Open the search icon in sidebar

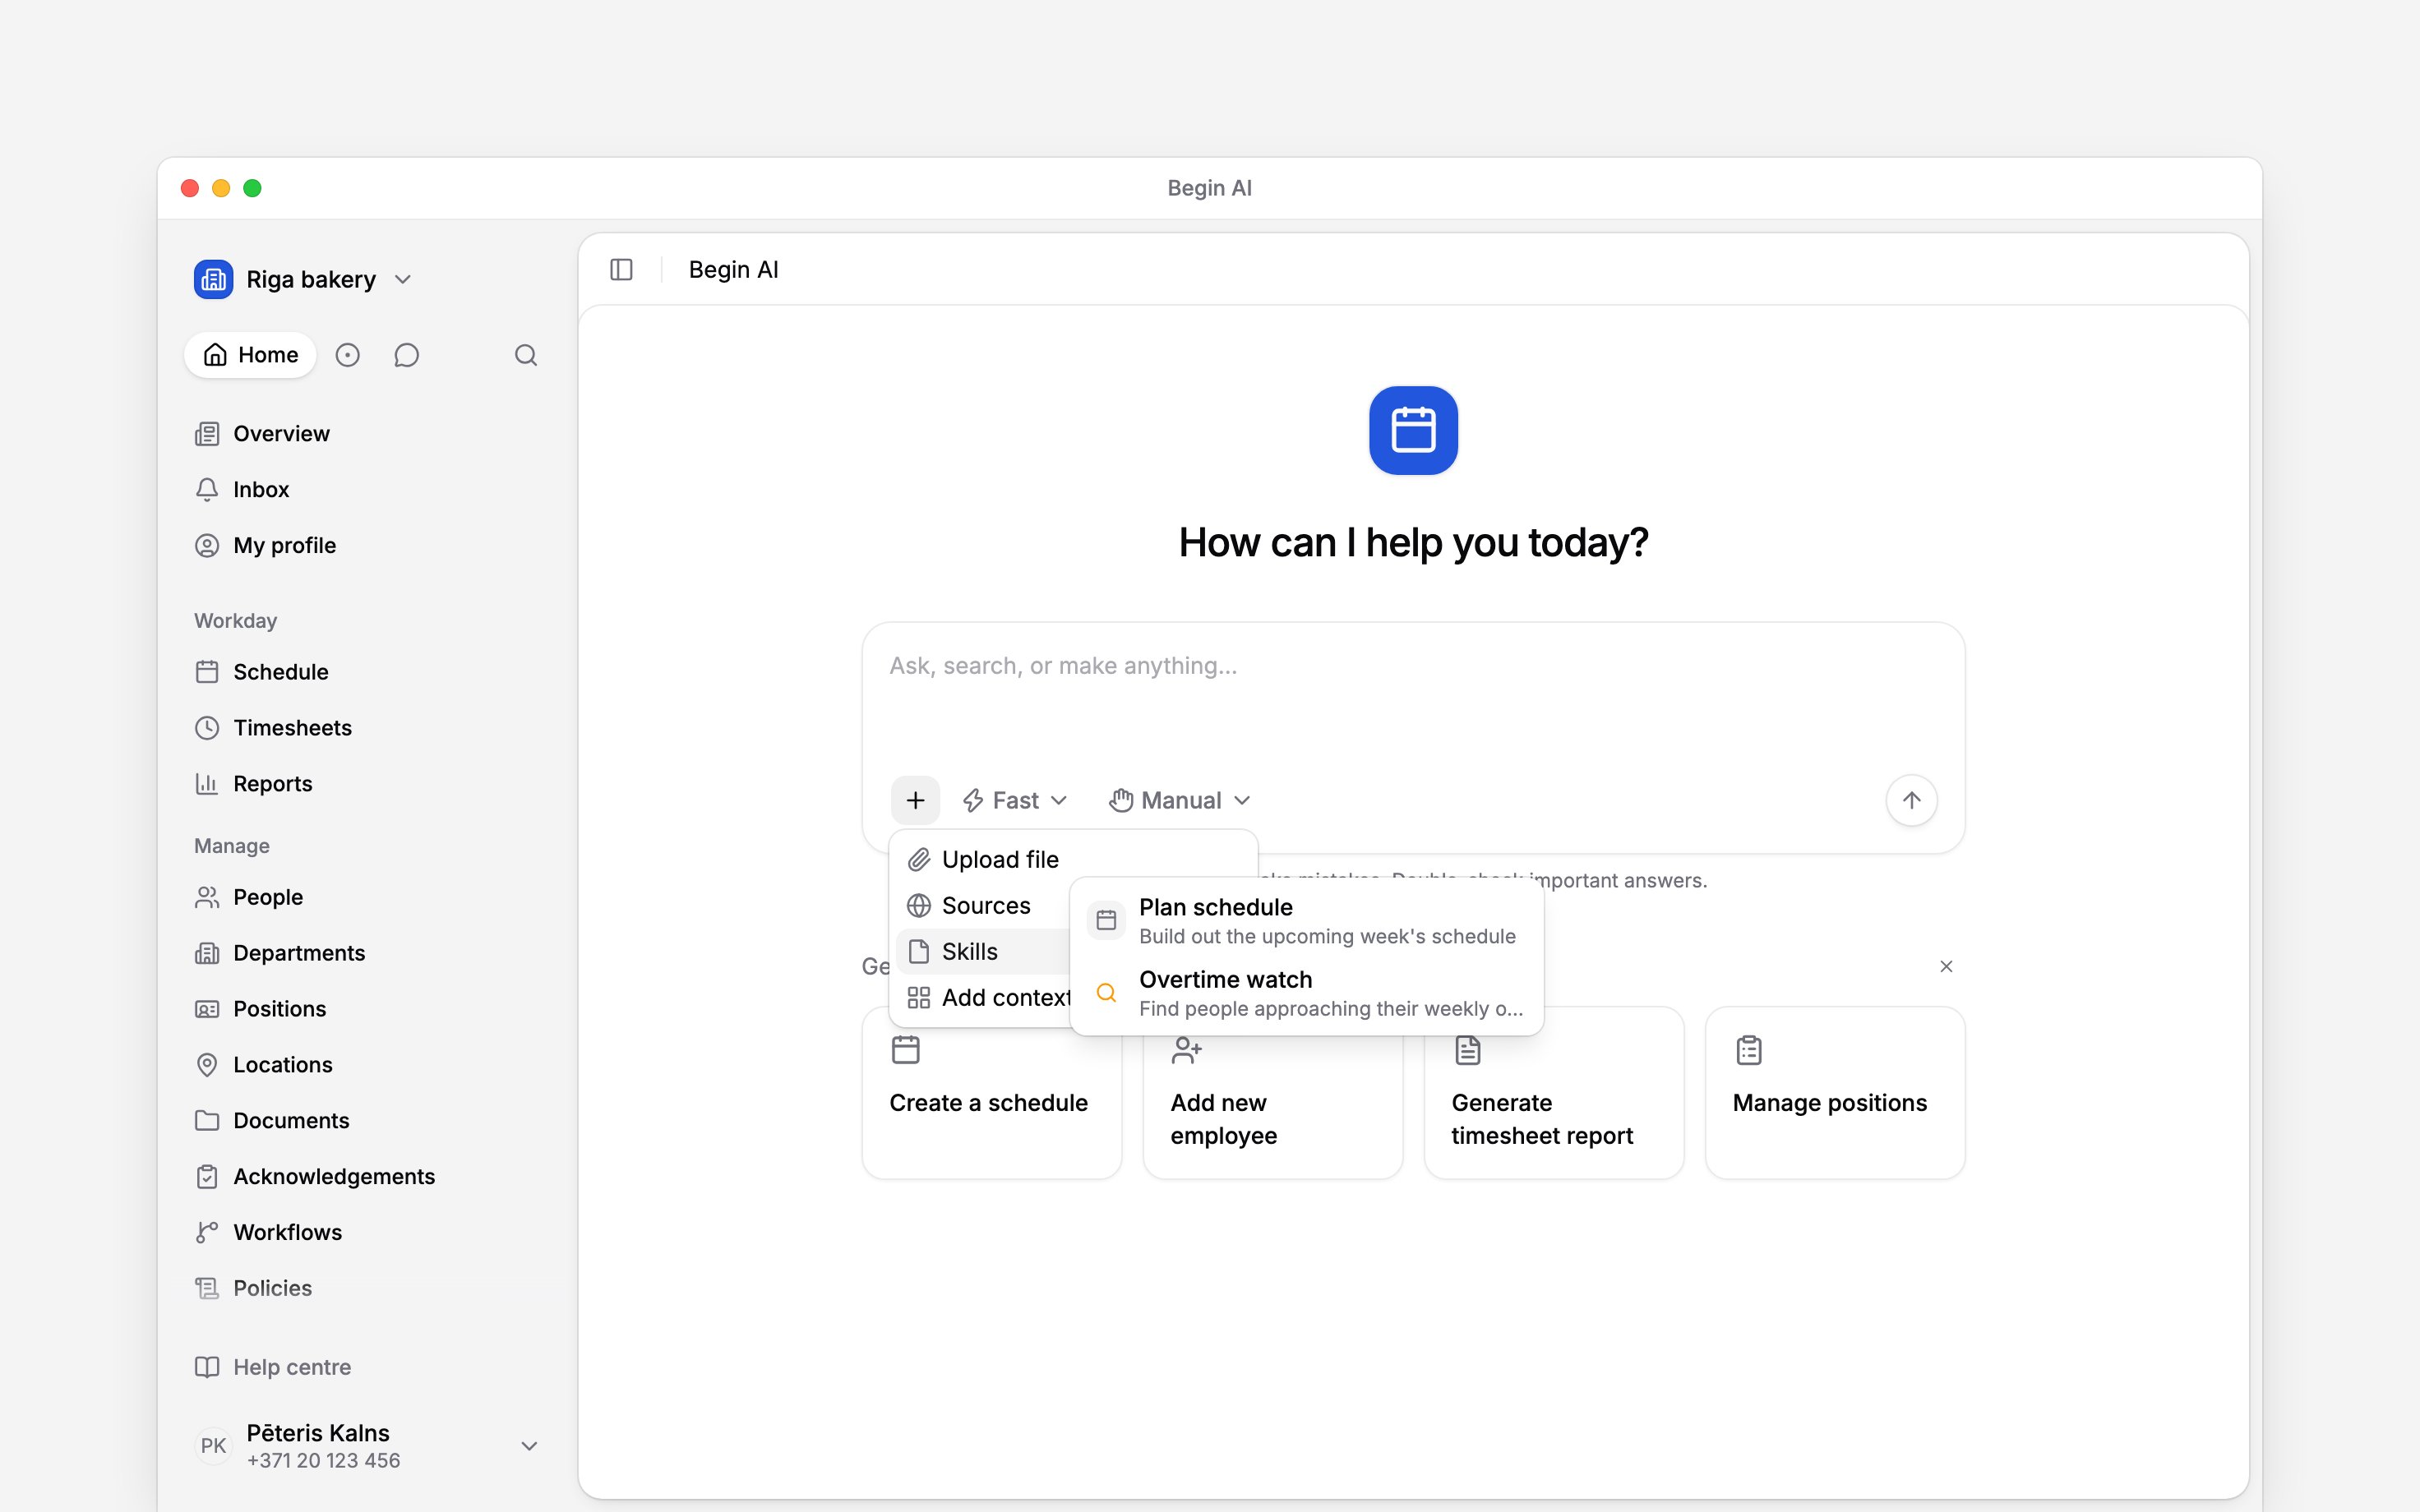click(526, 355)
